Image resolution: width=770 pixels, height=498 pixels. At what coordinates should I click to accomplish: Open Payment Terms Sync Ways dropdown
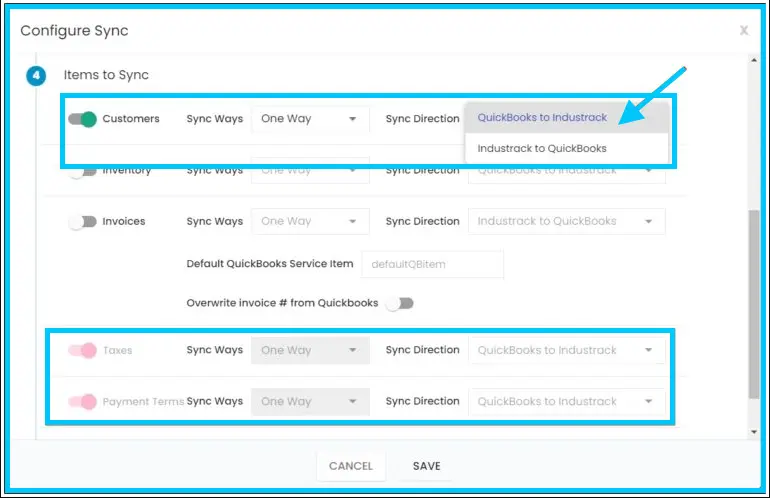(310, 402)
